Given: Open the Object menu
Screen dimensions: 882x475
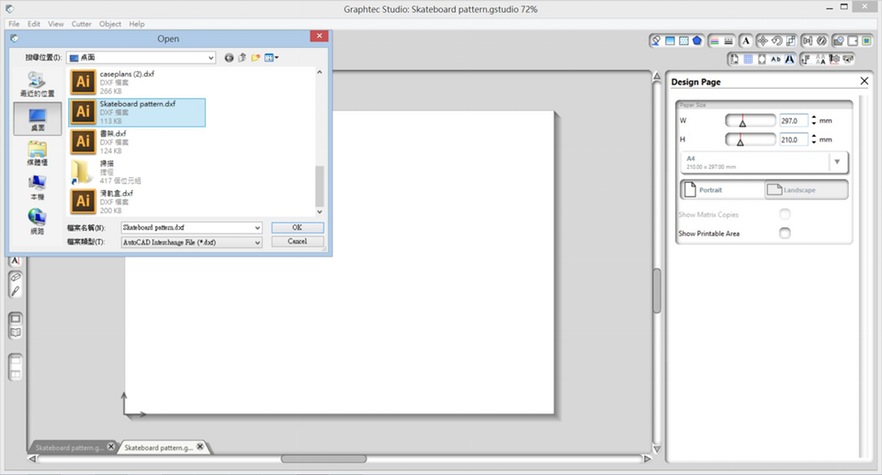Looking at the screenshot, I should [110, 24].
